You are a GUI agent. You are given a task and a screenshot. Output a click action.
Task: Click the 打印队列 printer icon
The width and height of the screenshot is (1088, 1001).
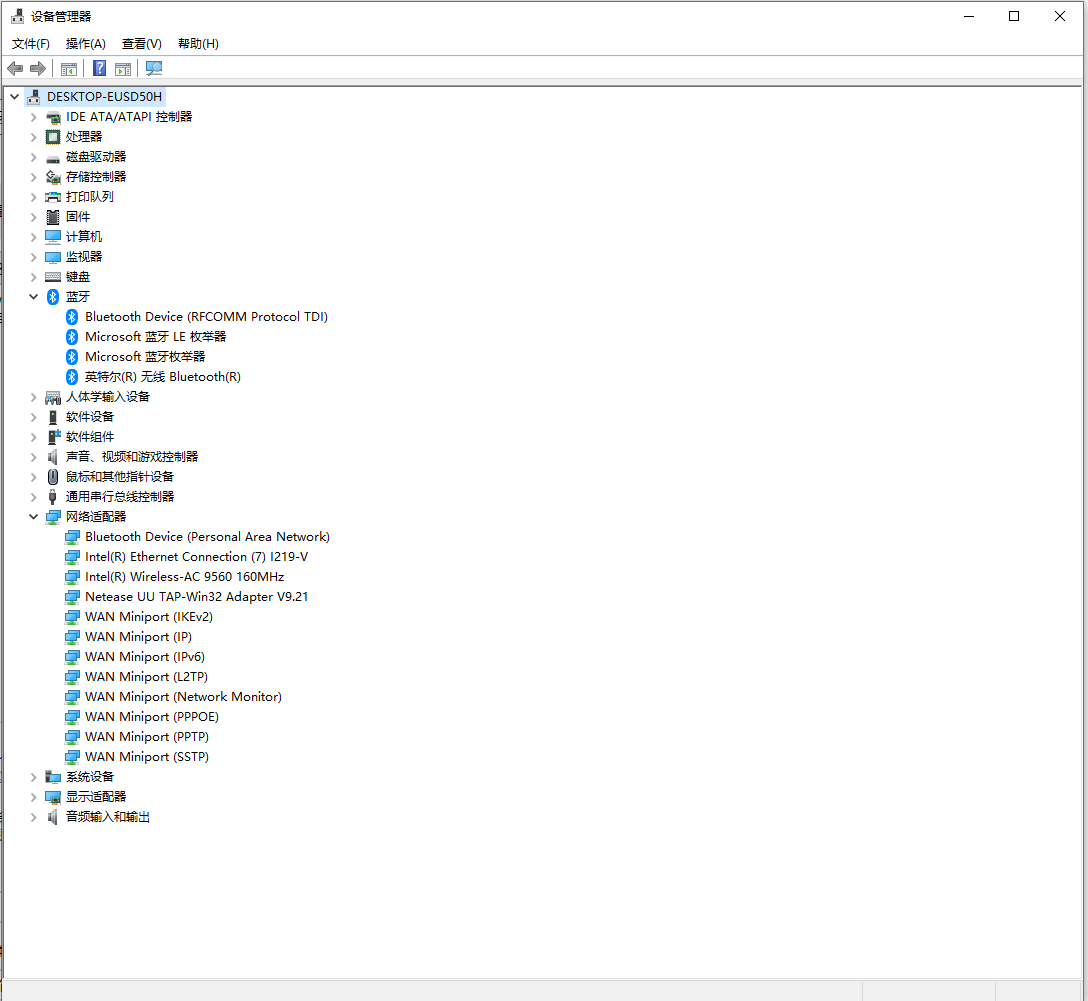coord(53,197)
